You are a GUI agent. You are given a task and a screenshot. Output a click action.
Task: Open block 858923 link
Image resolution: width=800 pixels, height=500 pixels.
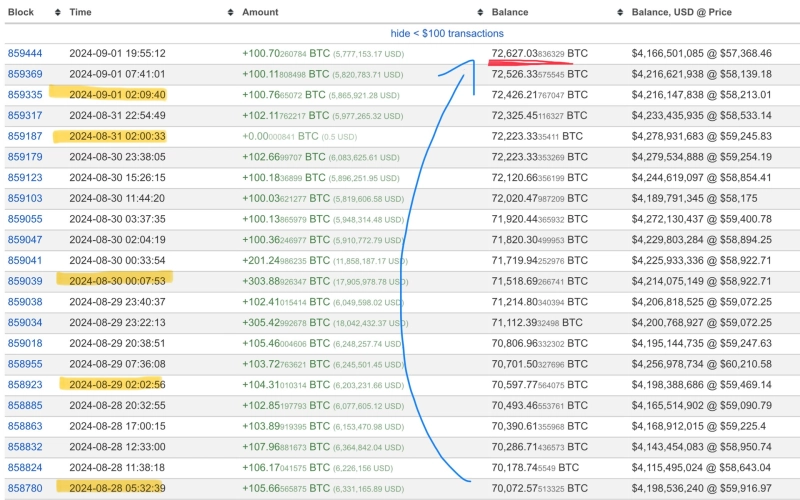pos(24,384)
